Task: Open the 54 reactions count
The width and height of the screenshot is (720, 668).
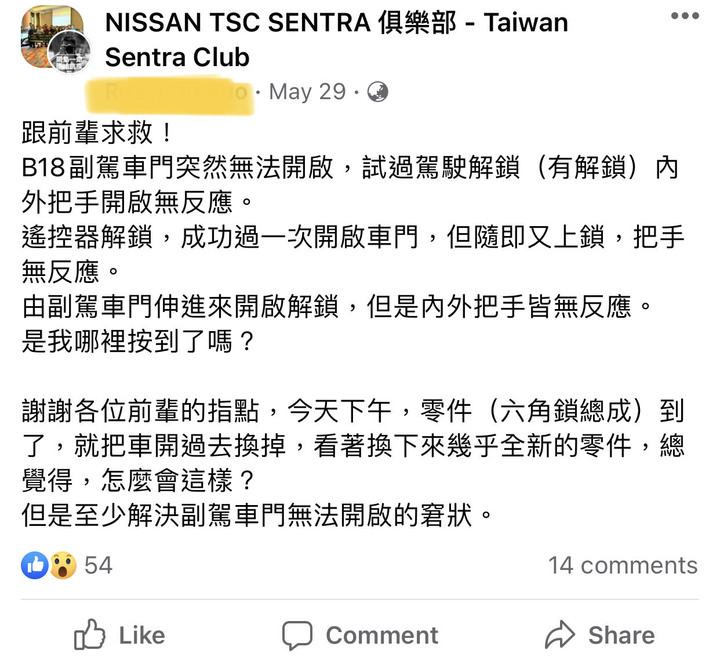Action: coord(98,565)
